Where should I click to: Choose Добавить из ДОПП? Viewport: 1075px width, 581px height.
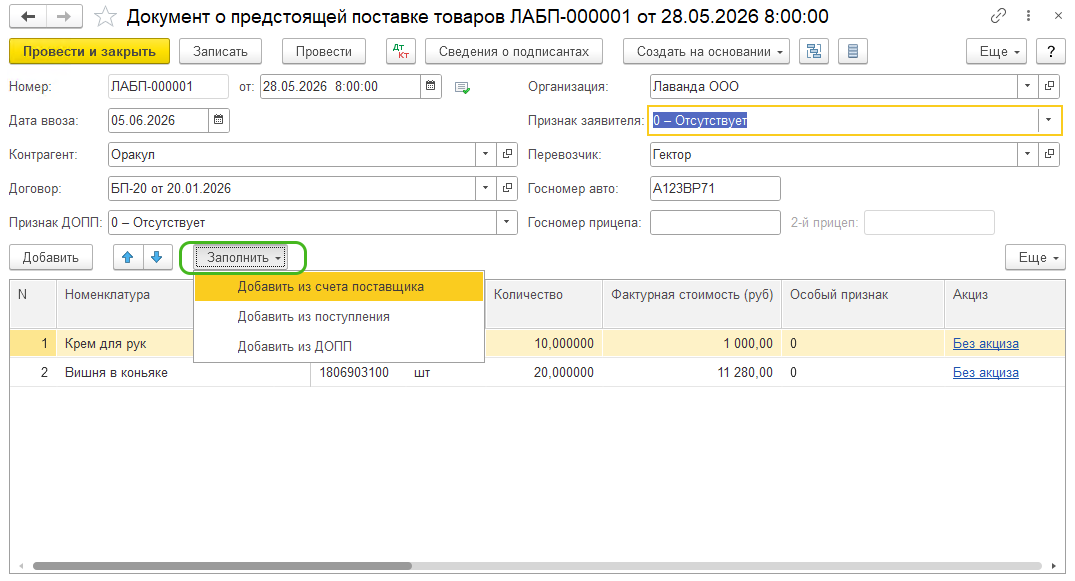click(x=339, y=346)
